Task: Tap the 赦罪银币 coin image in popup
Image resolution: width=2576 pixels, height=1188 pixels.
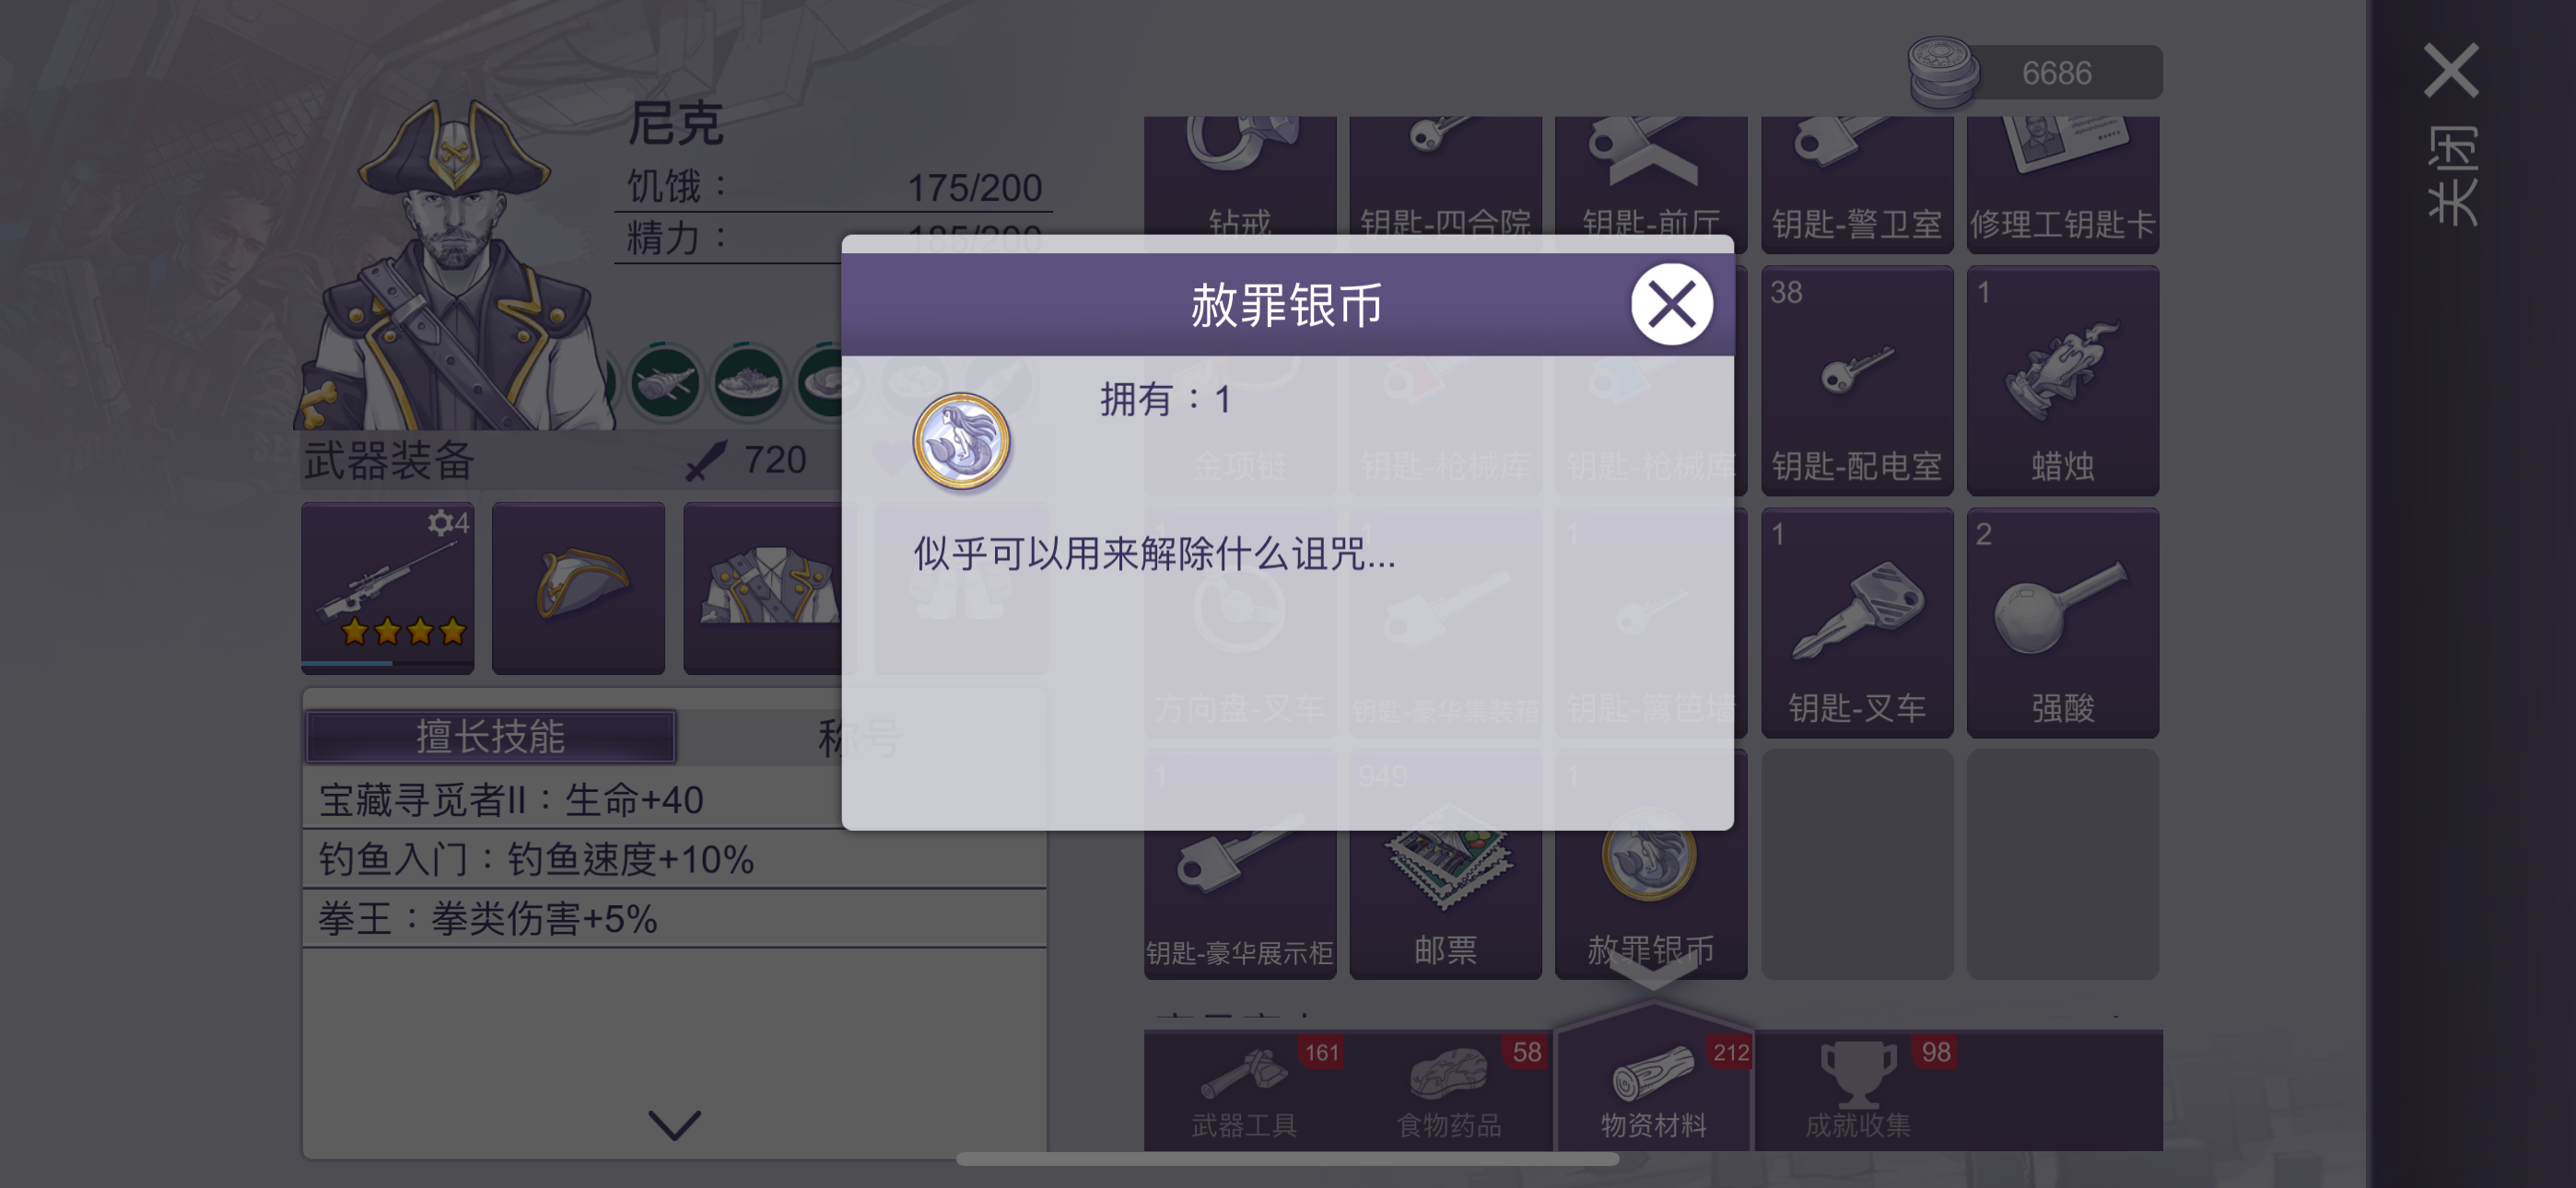Action: [x=961, y=441]
